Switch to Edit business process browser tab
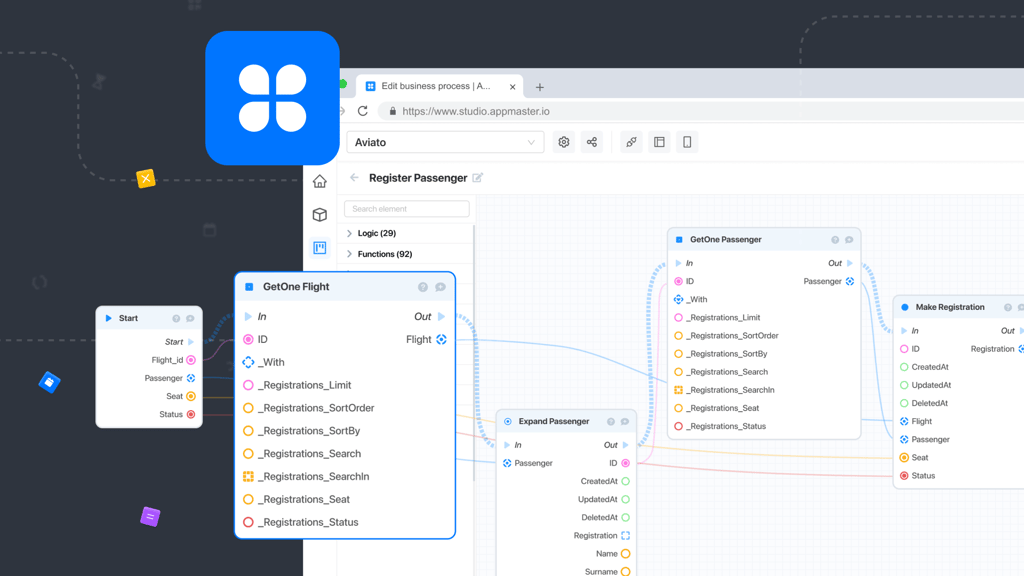This screenshot has height=576, width=1024. pyautogui.click(x=435, y=87)
